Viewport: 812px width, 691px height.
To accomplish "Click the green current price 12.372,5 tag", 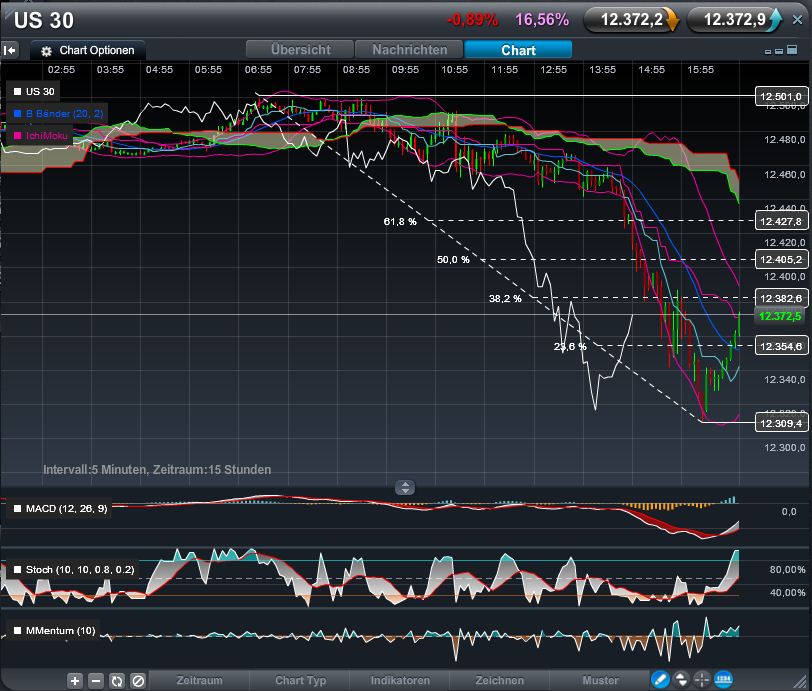I will (780, 316).
